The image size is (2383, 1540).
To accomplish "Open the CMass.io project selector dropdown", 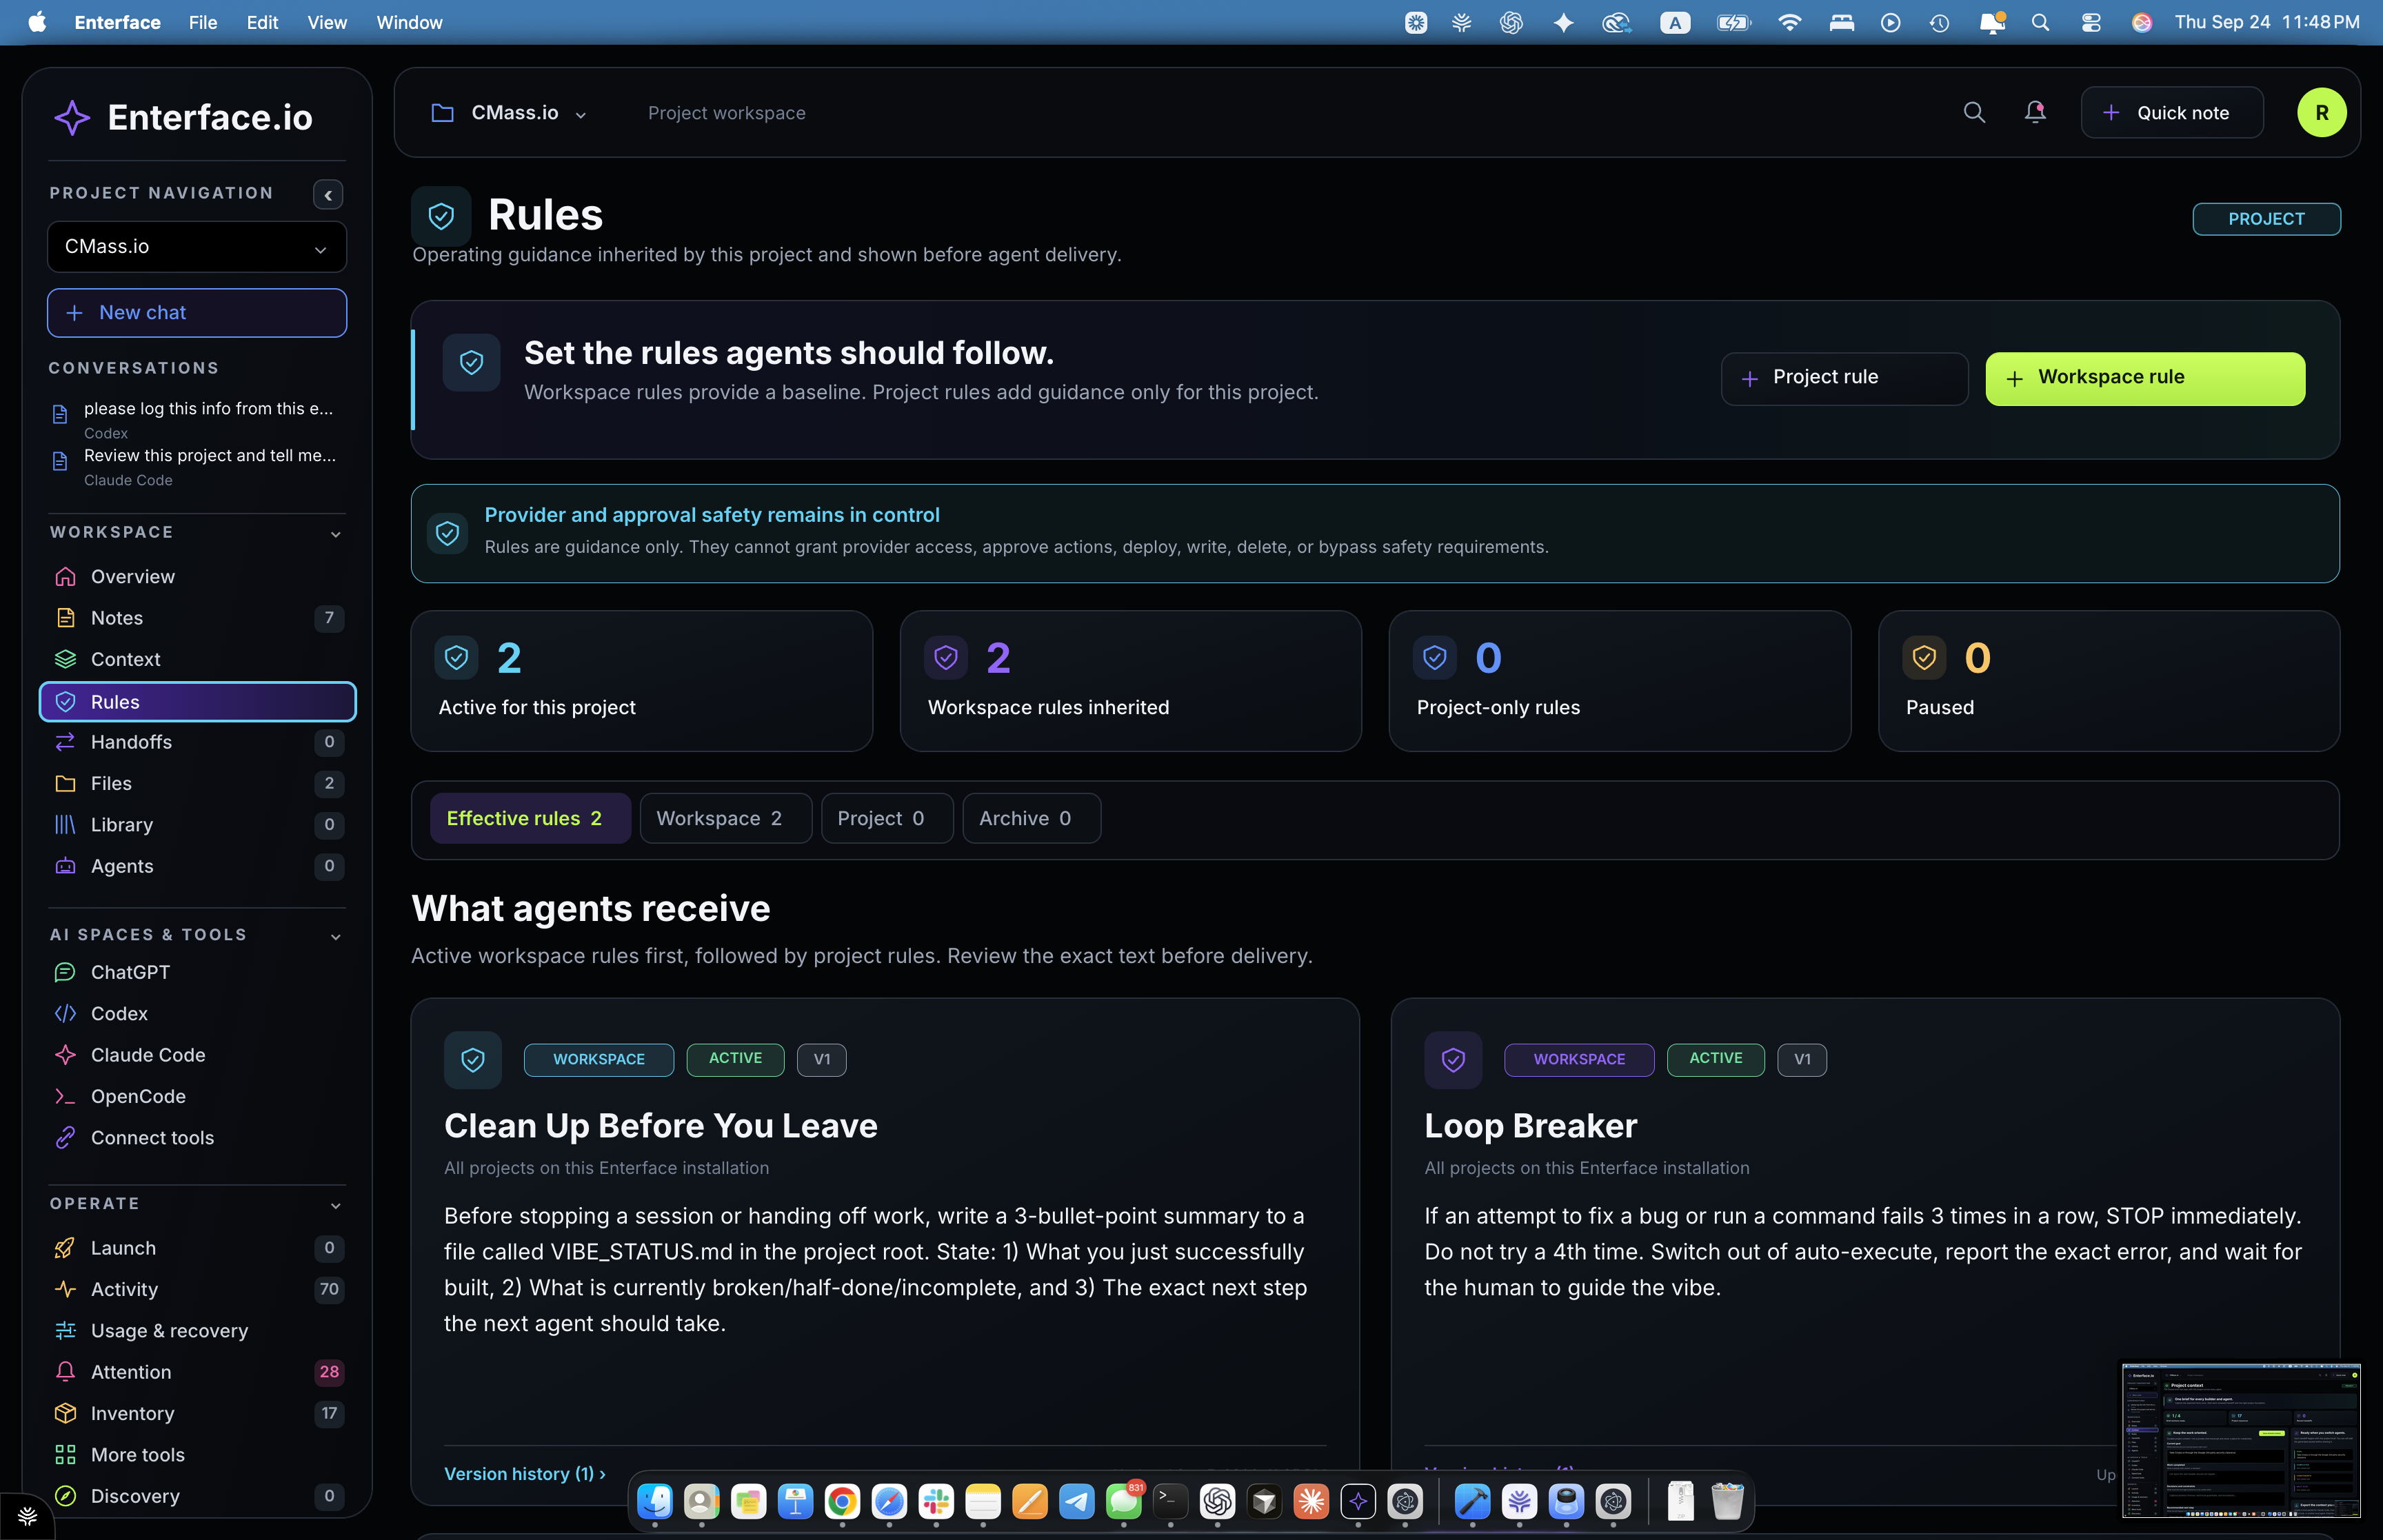I will pos(197,247).
